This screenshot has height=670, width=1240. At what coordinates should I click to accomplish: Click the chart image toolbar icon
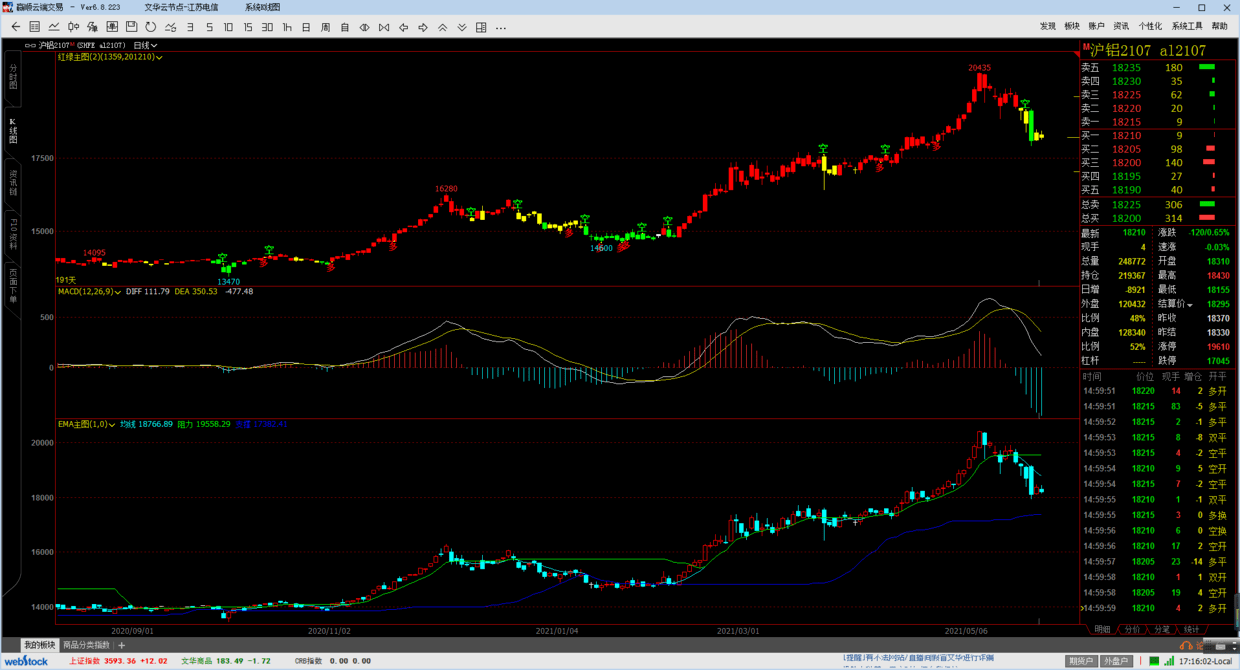(x=112, y=27)
